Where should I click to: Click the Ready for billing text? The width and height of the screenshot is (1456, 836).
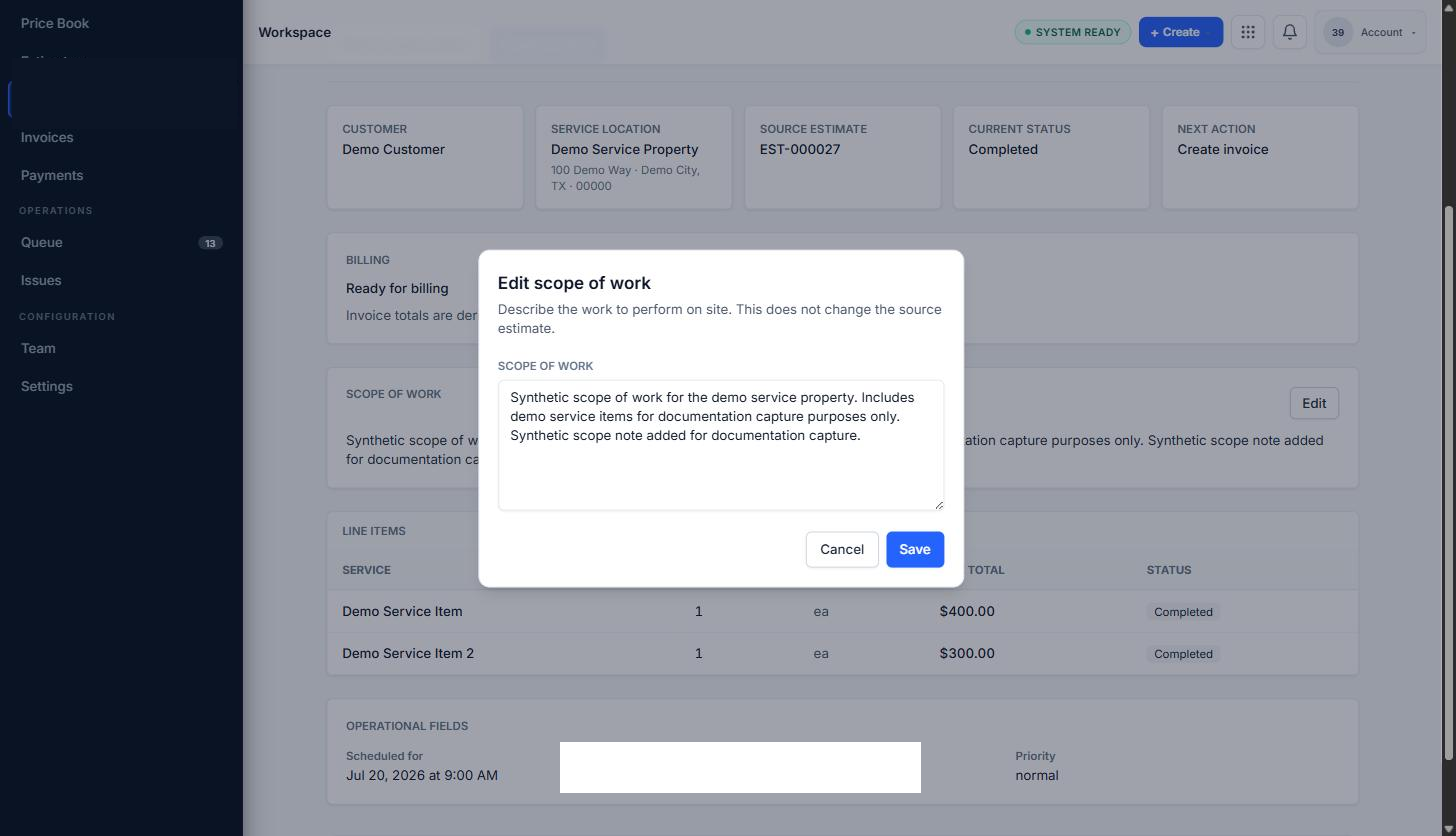(x=397, y=288)
